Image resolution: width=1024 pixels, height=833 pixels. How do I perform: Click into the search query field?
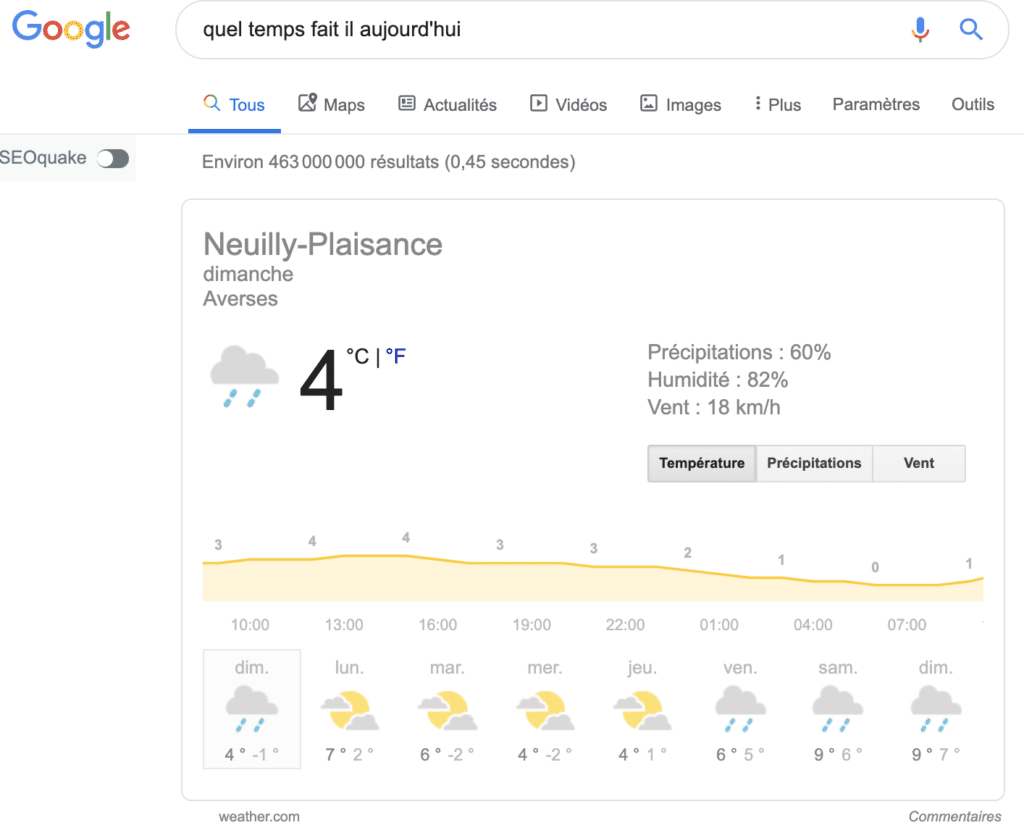(540, 29)
